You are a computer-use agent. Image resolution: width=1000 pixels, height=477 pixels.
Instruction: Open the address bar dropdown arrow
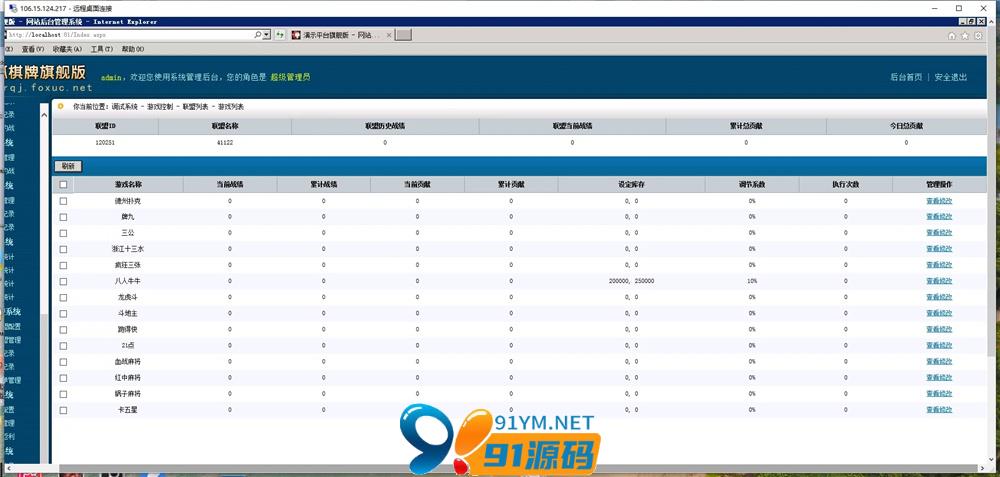pyautogui.click(x=267, y=35)
